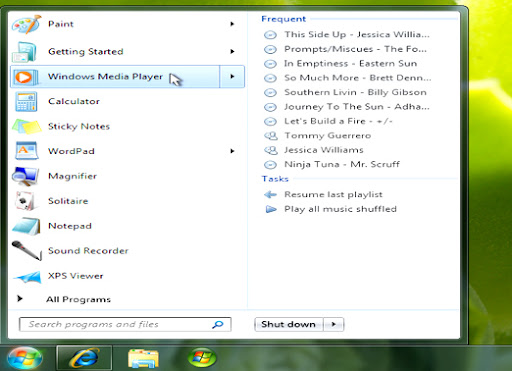The image size is (512, 371).
Task: Click the Resume last playlist arrow icon
Action: click(x=270, y=195)
